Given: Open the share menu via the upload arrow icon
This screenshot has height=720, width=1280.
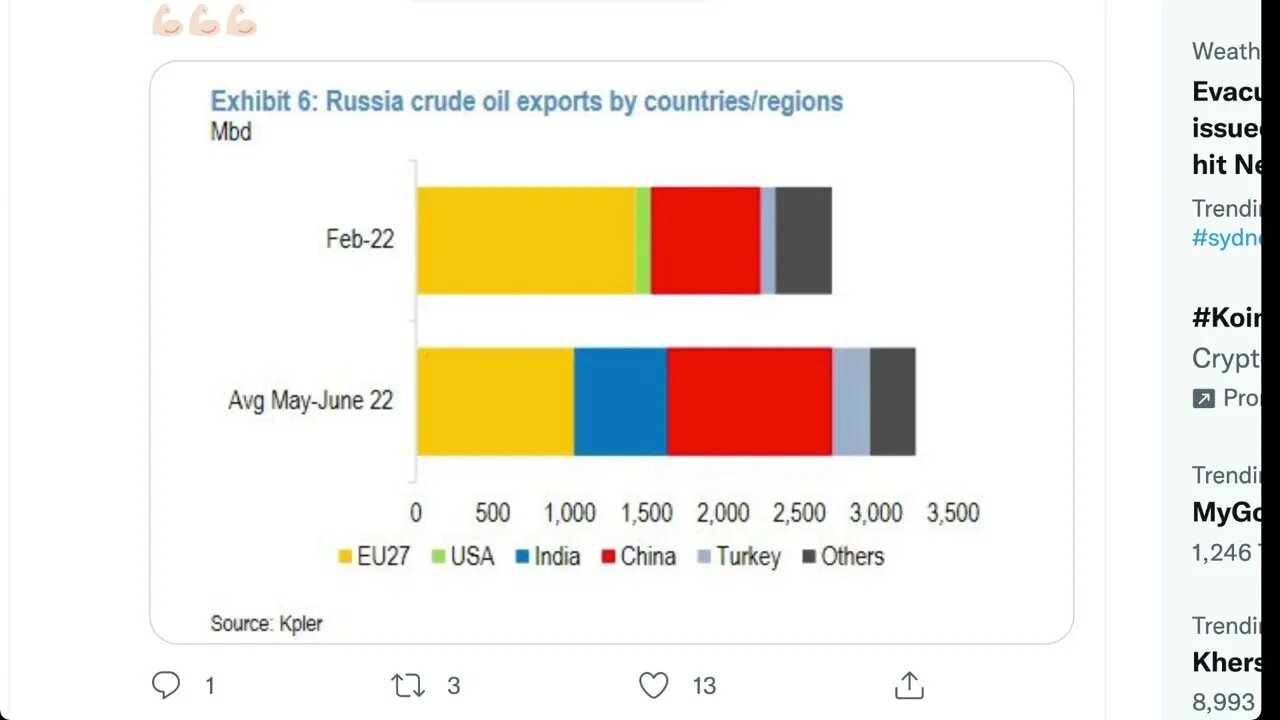Looking at the screenshot, I should point(908,685).
